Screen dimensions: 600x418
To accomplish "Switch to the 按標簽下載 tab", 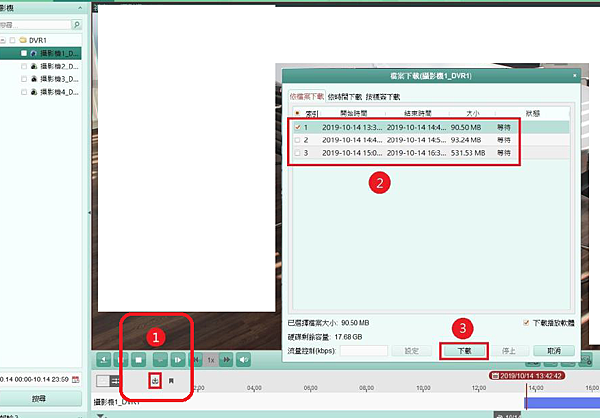I will (x=383, y=97).
